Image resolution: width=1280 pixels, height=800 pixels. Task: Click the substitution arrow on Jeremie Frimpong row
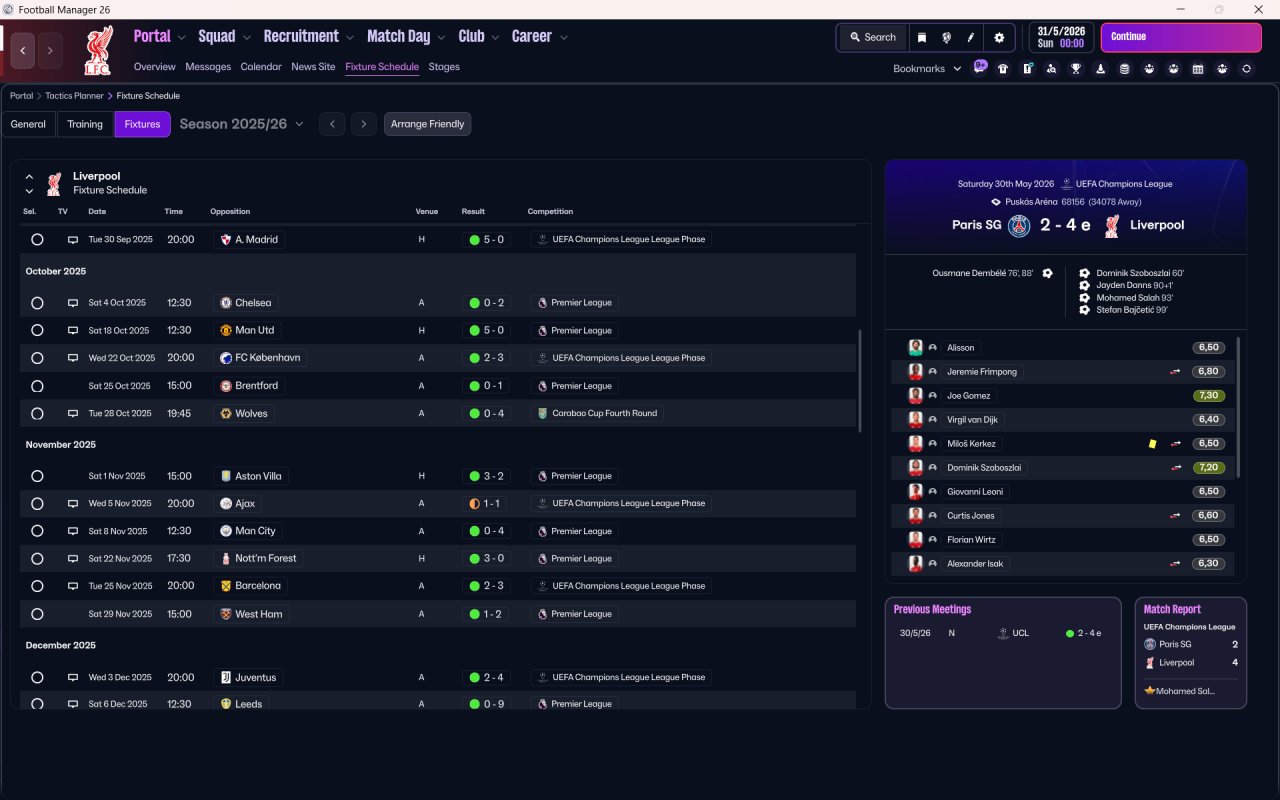click(1175, 372)
